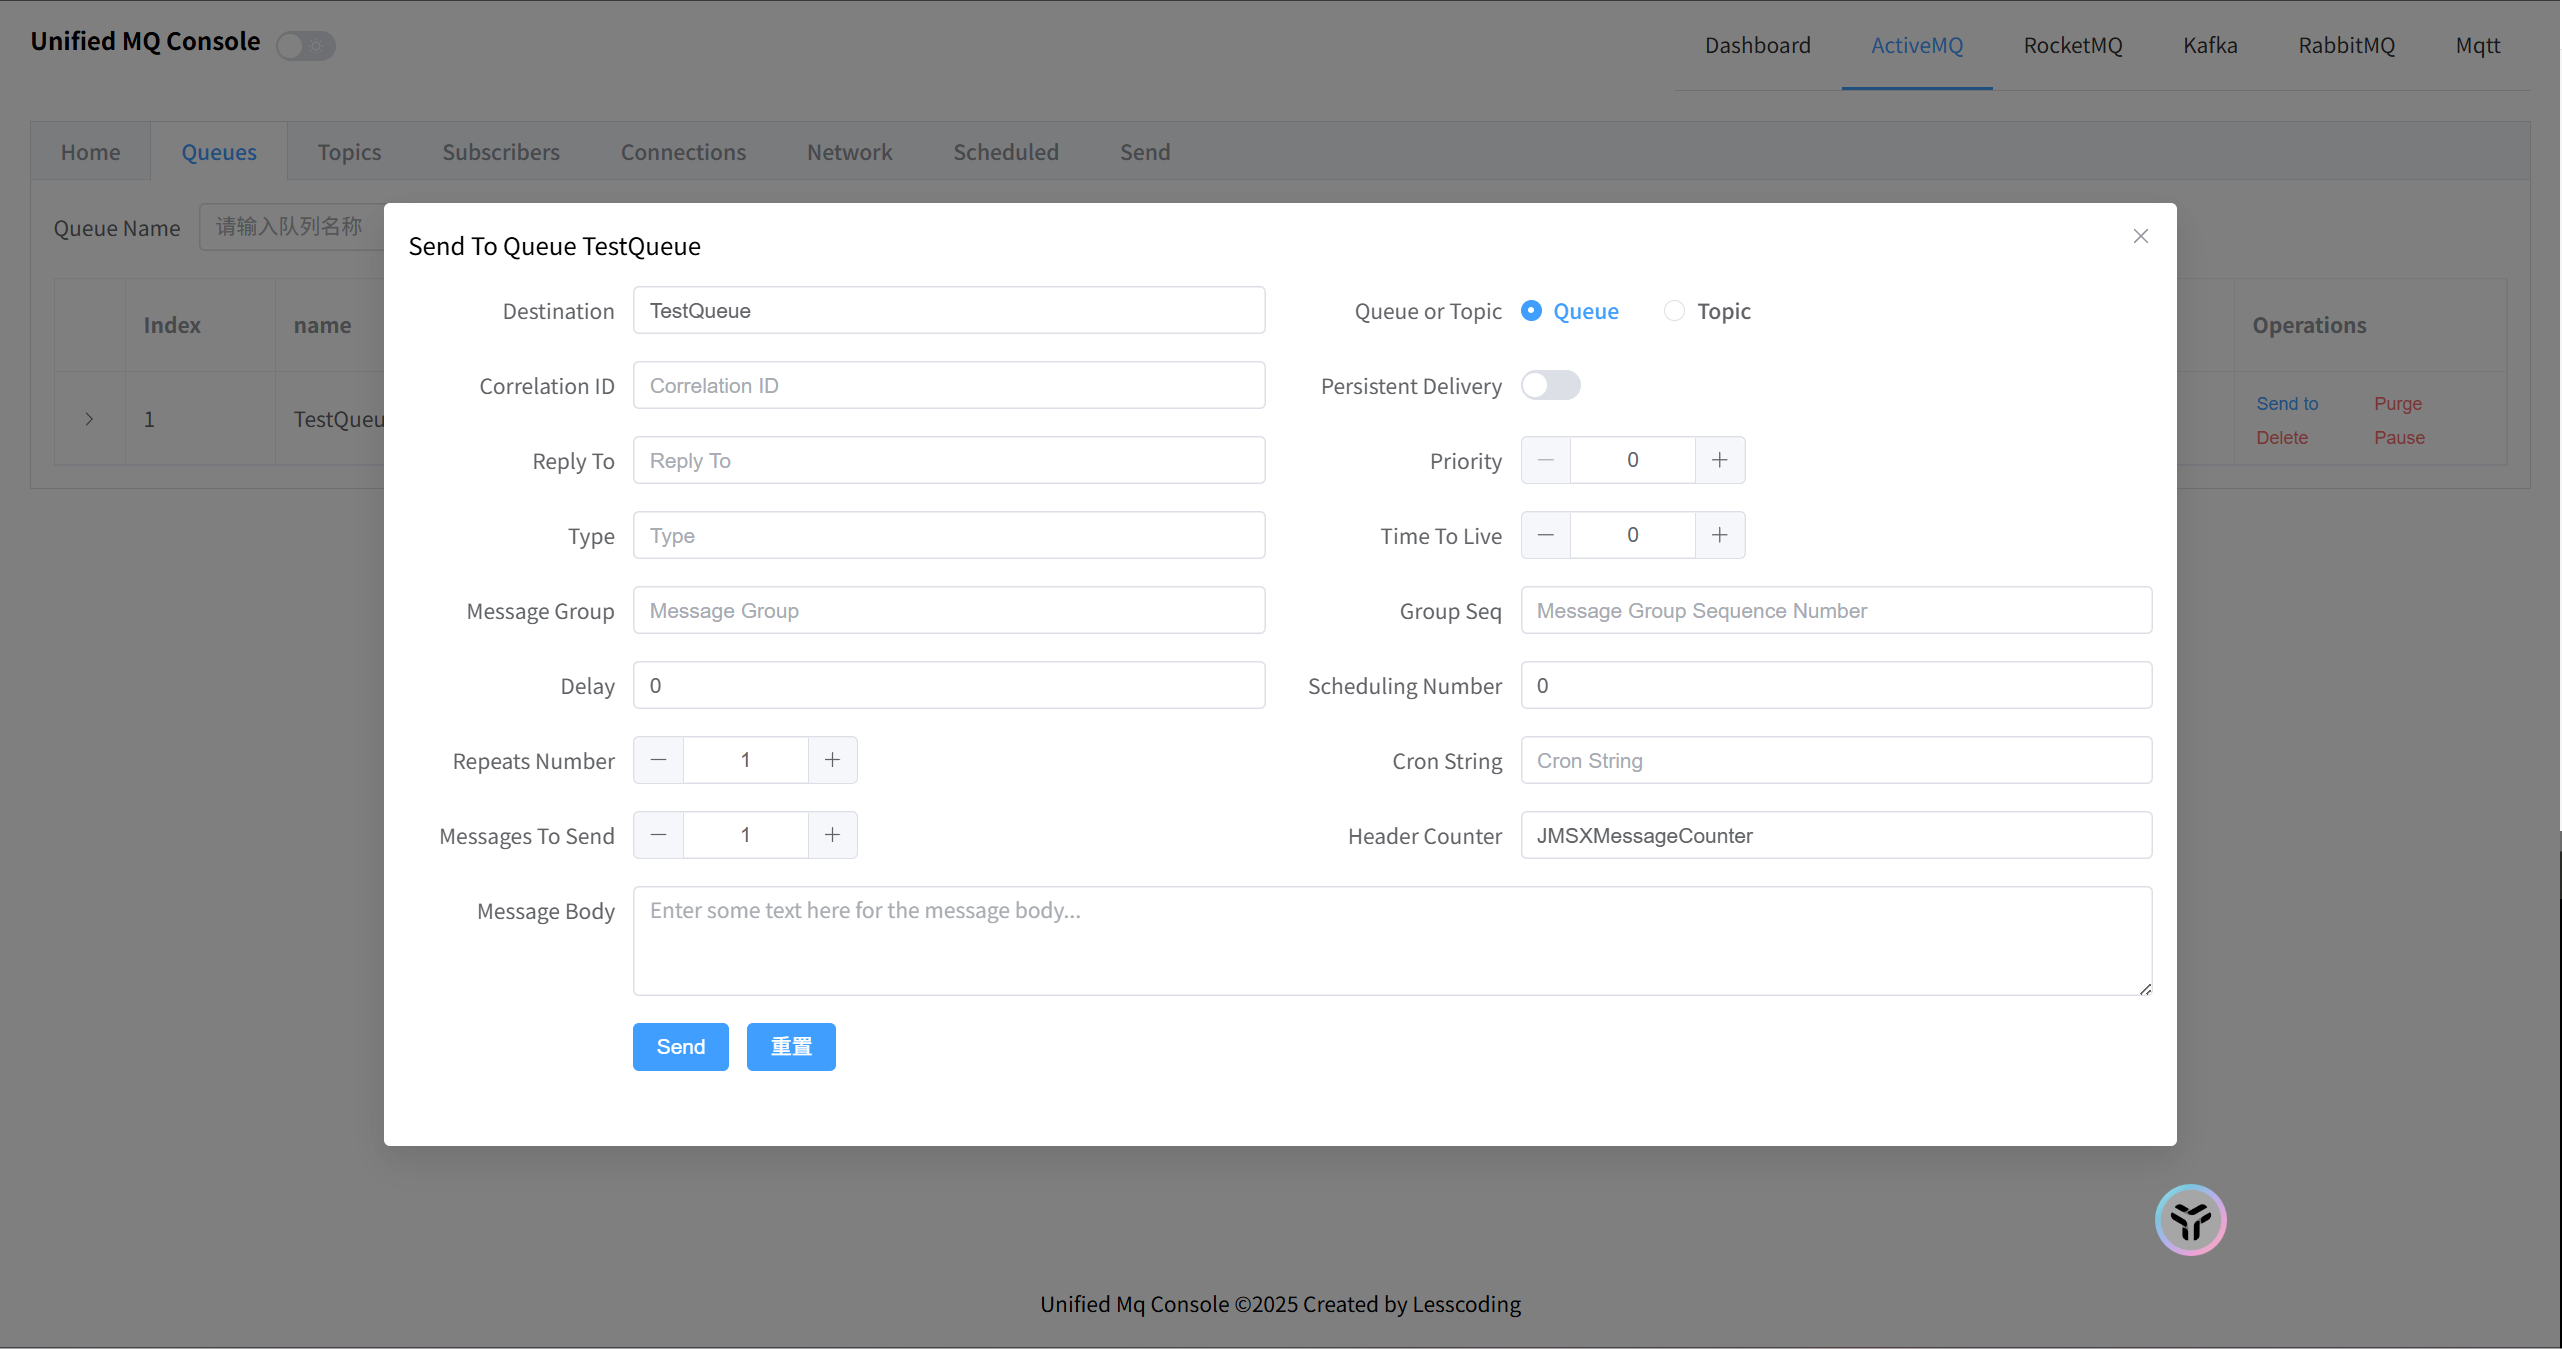Close the Send To Queue dialog
The image size is (2562, 1349).
click(x=2140, y=236)
